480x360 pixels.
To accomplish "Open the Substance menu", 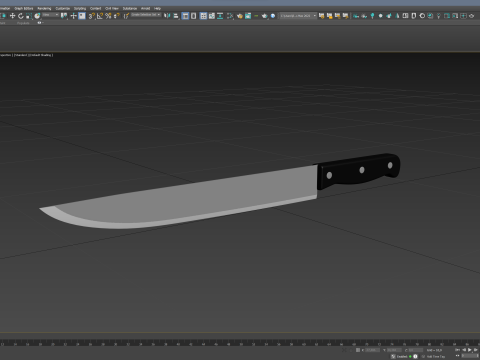I will (130, 8).
